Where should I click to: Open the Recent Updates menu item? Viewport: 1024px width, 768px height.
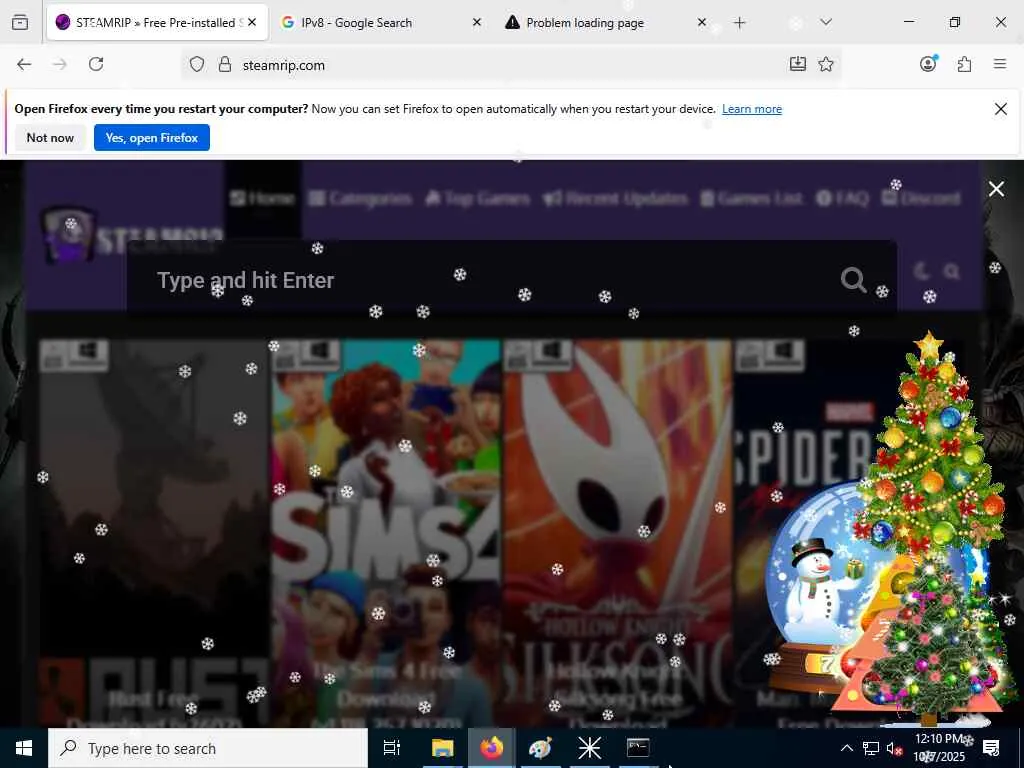click(615, 198)
